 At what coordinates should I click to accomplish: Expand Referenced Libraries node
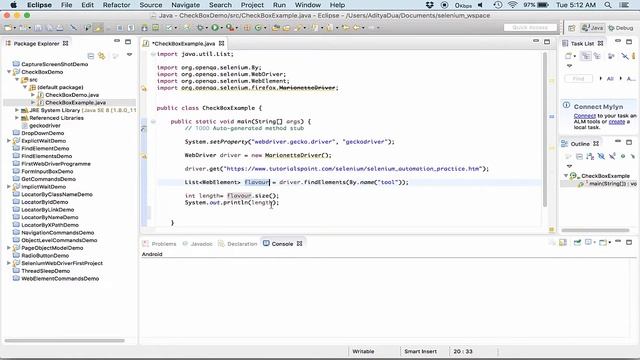coord(17,118)
